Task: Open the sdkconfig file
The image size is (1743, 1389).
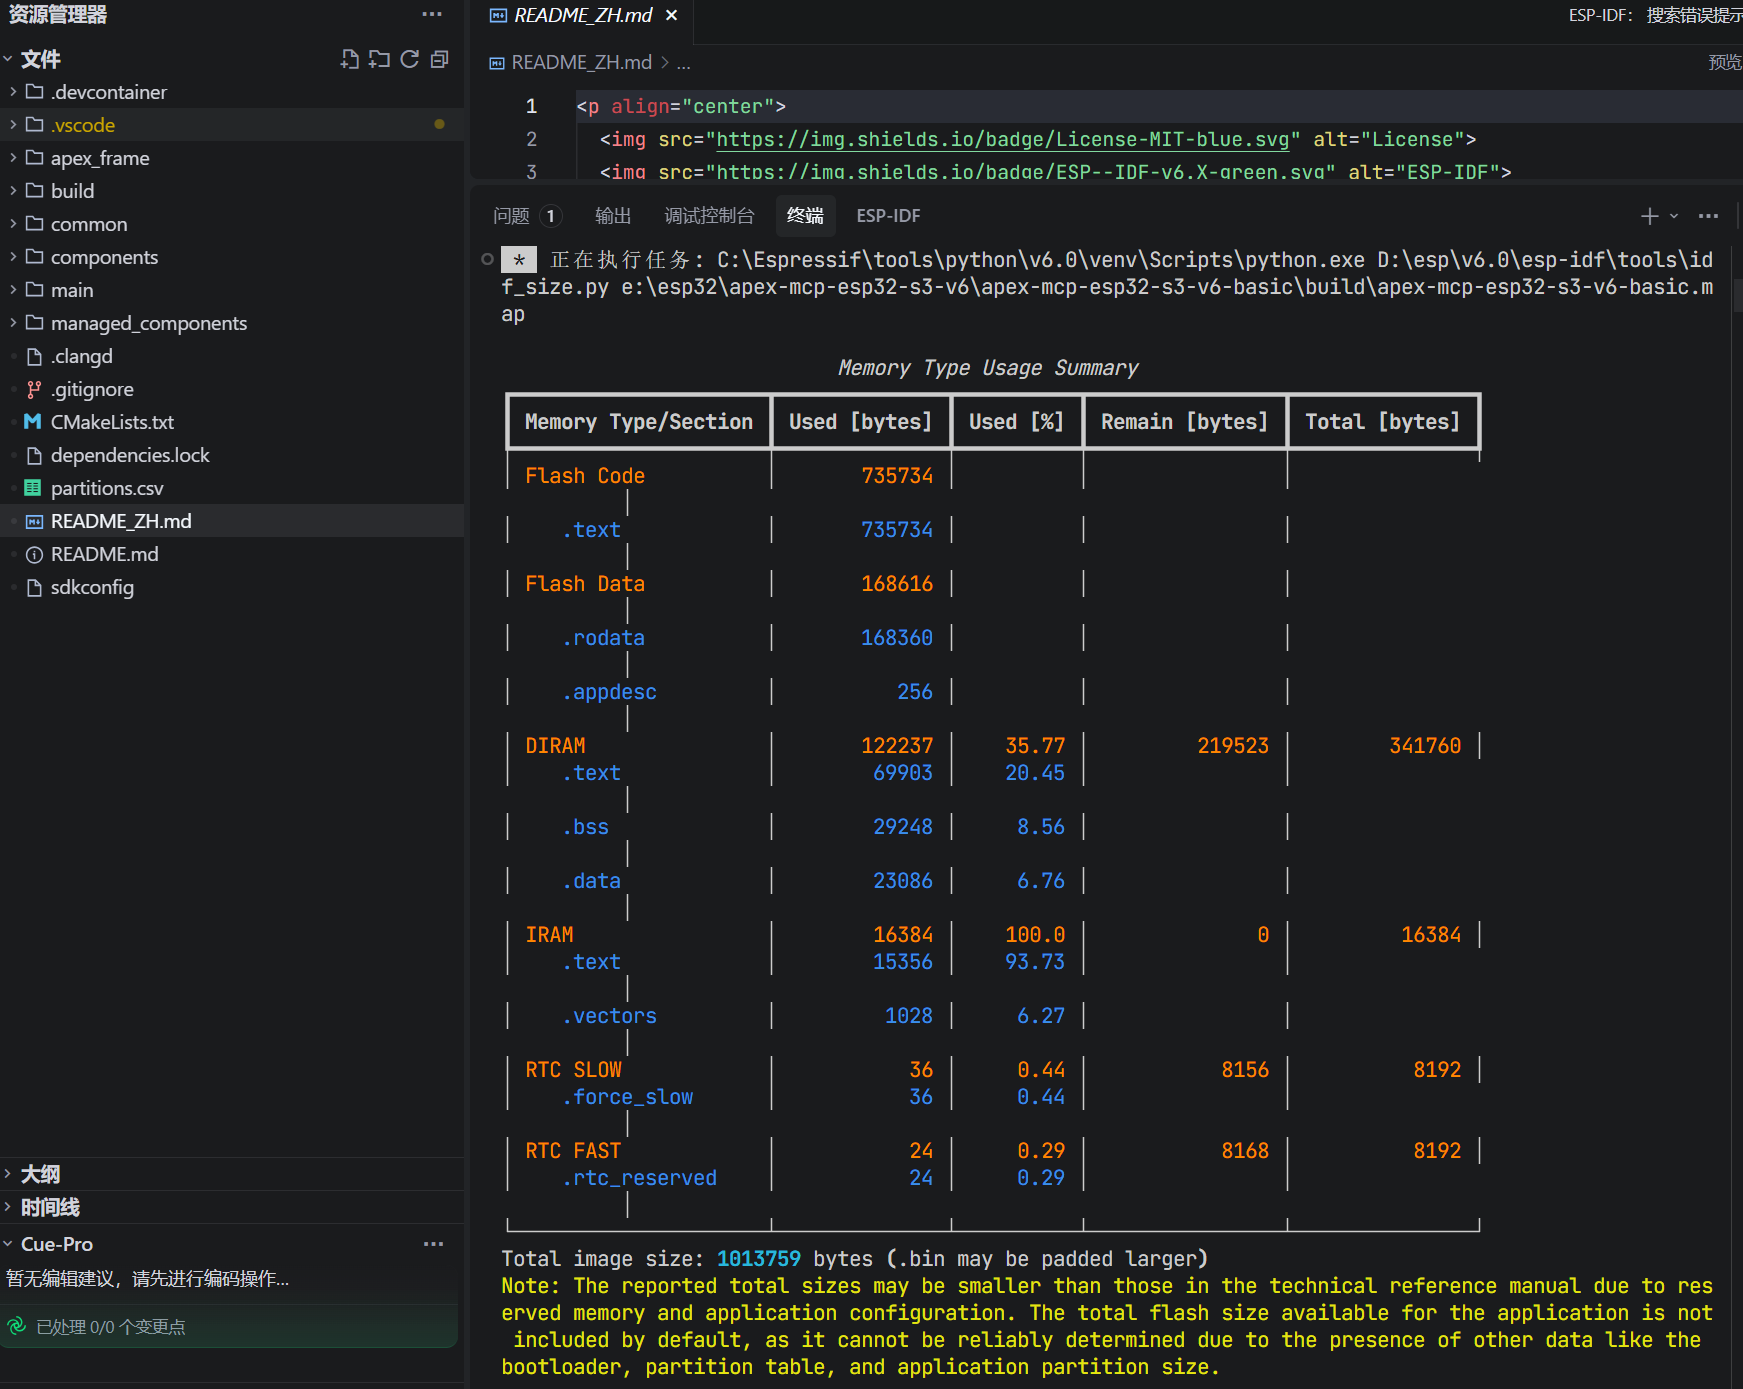Action: click(x=92, y=587)
